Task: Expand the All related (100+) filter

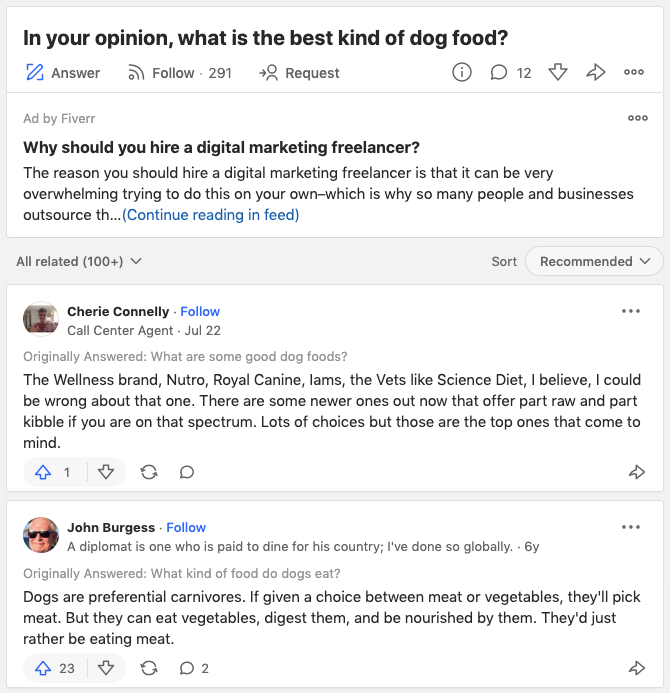Action: 79,261
